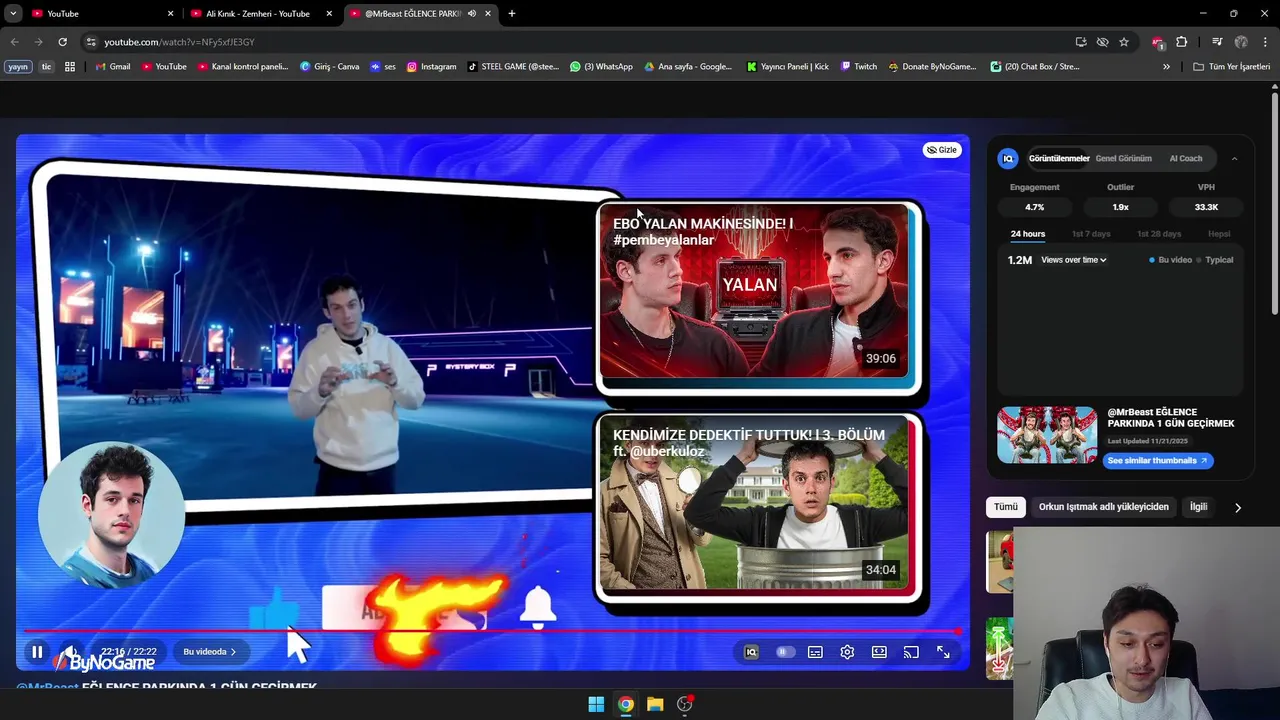The height and width of the screenshot is (720, 1280).
Task: Click the MrBeast video thumbnail in vidIQ panel
Action: tap(1047, 435)
